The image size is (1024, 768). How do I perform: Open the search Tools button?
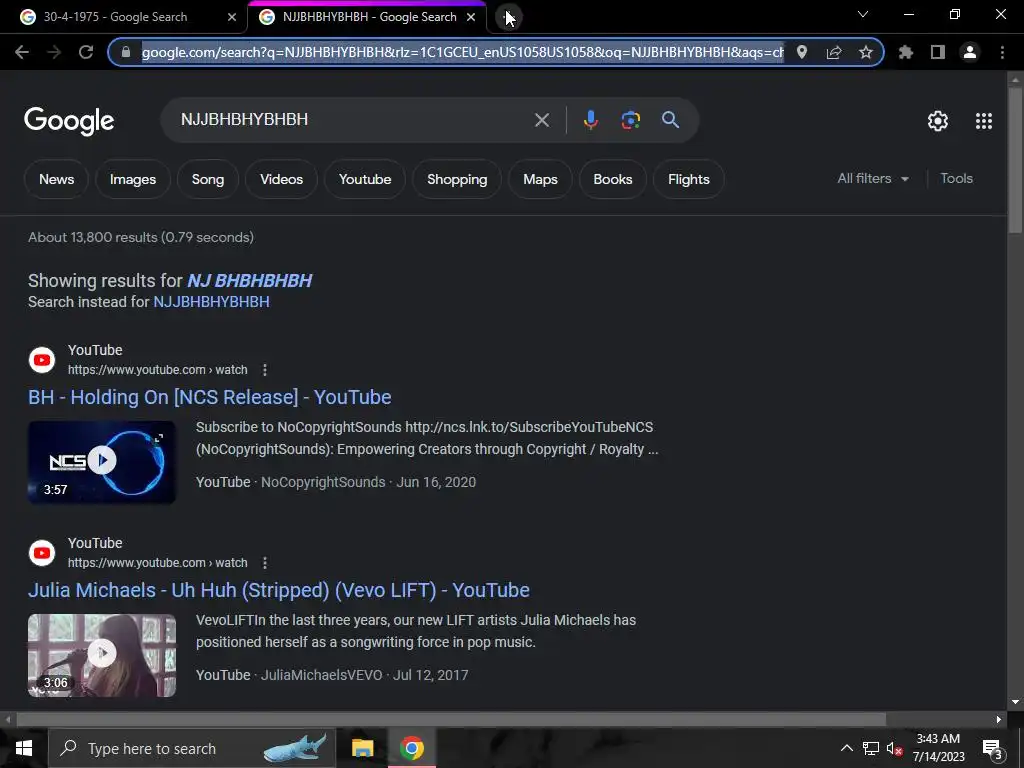coord(956,178)
